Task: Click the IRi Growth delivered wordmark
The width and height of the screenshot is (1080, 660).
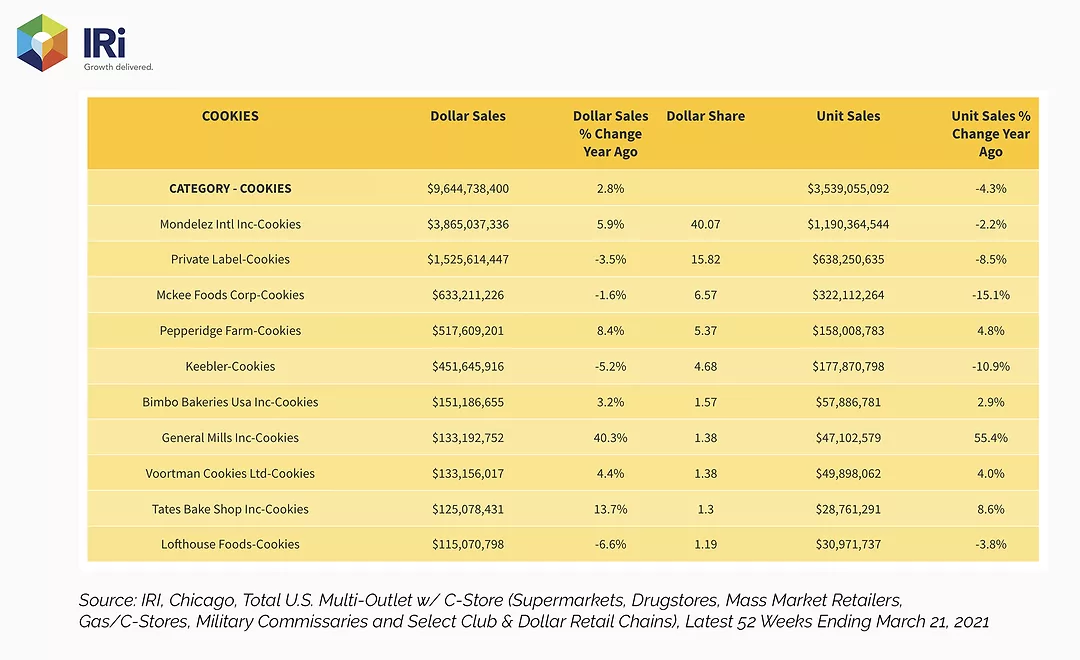Action: pos(118,49)
